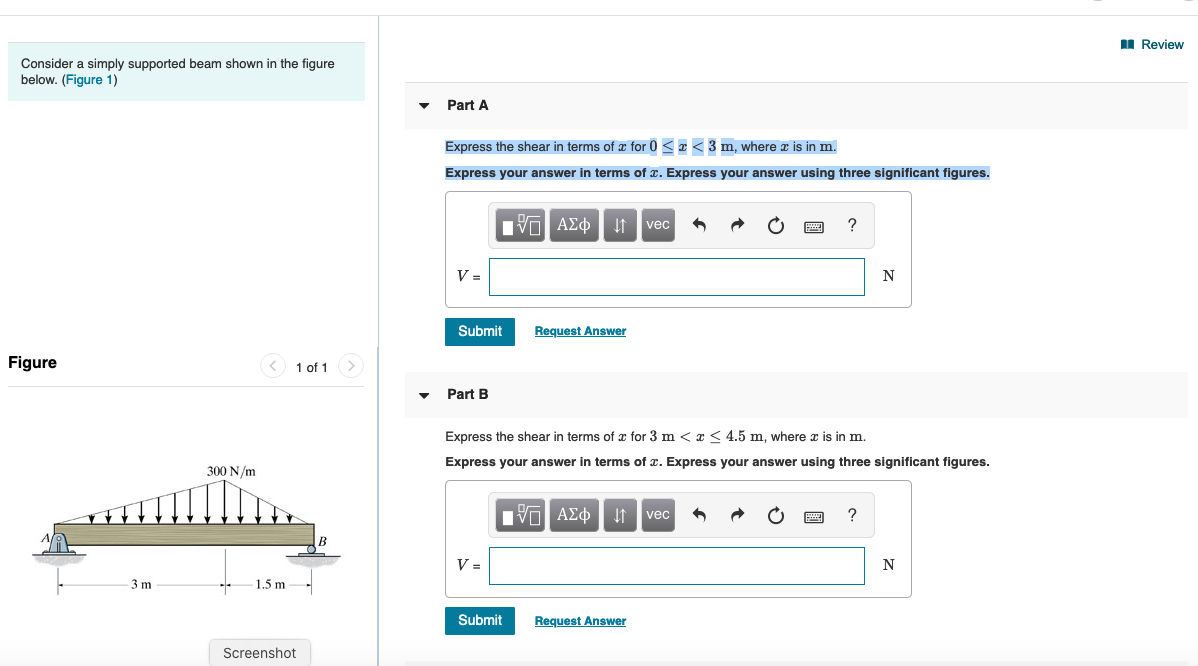This screenshot has width=1198, height=666.
Task: Undo last edit in Part A
Action: (x=699, y=225)
